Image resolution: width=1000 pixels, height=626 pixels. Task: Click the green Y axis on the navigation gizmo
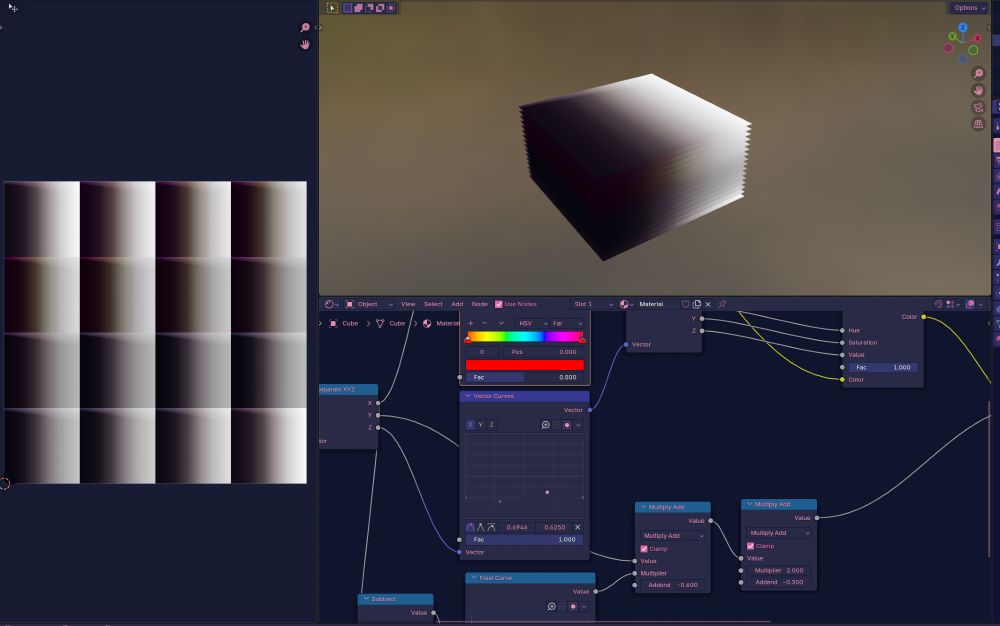pos(952,36)
